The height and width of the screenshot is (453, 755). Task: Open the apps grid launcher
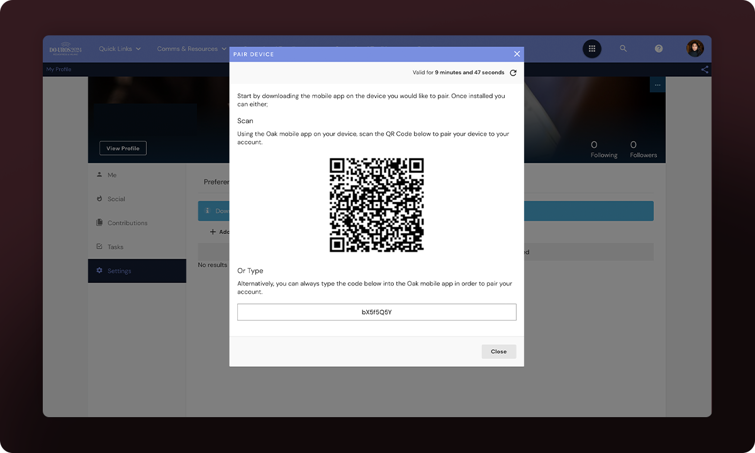pos(592,48)
